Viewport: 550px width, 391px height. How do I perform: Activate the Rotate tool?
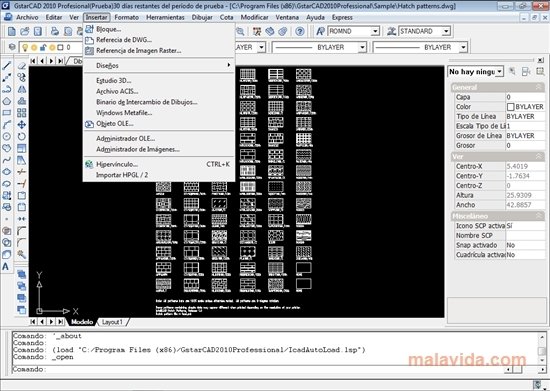[22, 136]
